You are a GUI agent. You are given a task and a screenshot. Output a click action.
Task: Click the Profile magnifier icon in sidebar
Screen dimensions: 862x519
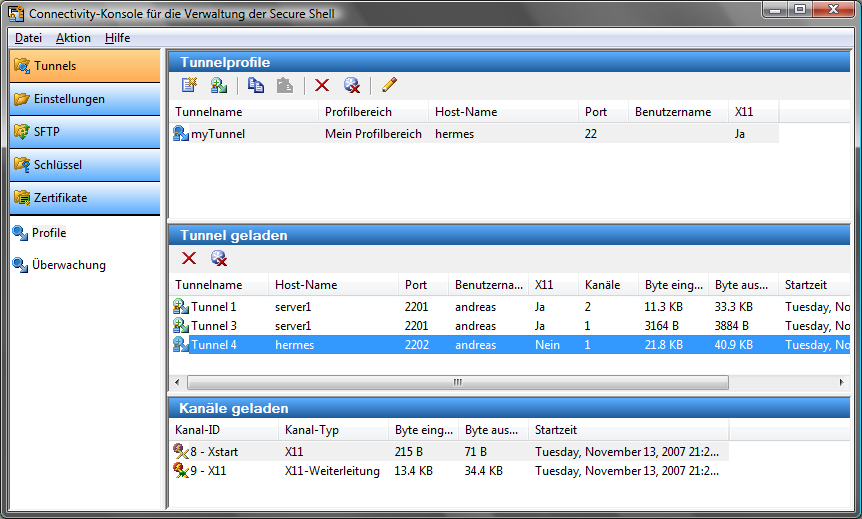(x=20, y=233)
